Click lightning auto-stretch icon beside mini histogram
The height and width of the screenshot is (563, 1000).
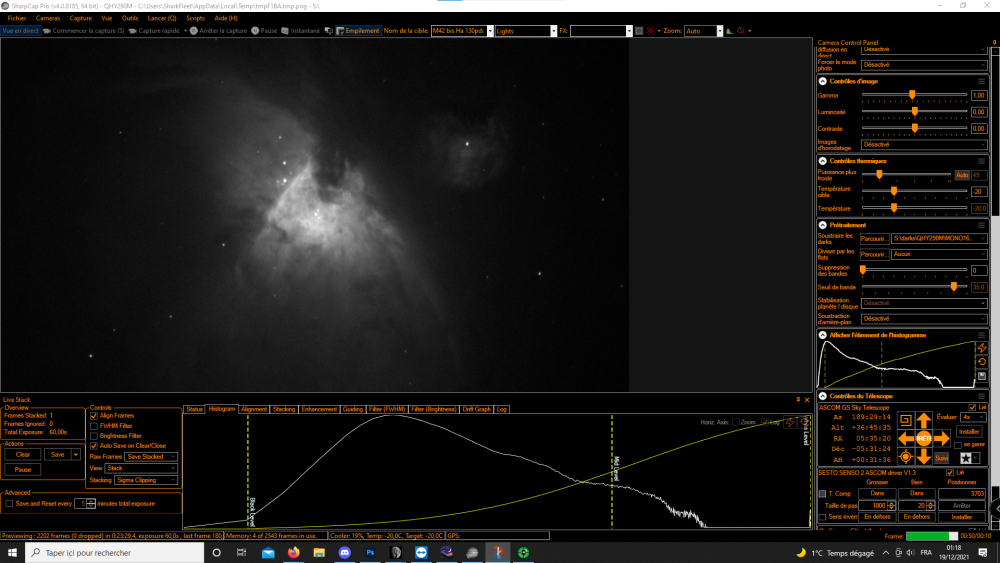click(x=982, y=348)
